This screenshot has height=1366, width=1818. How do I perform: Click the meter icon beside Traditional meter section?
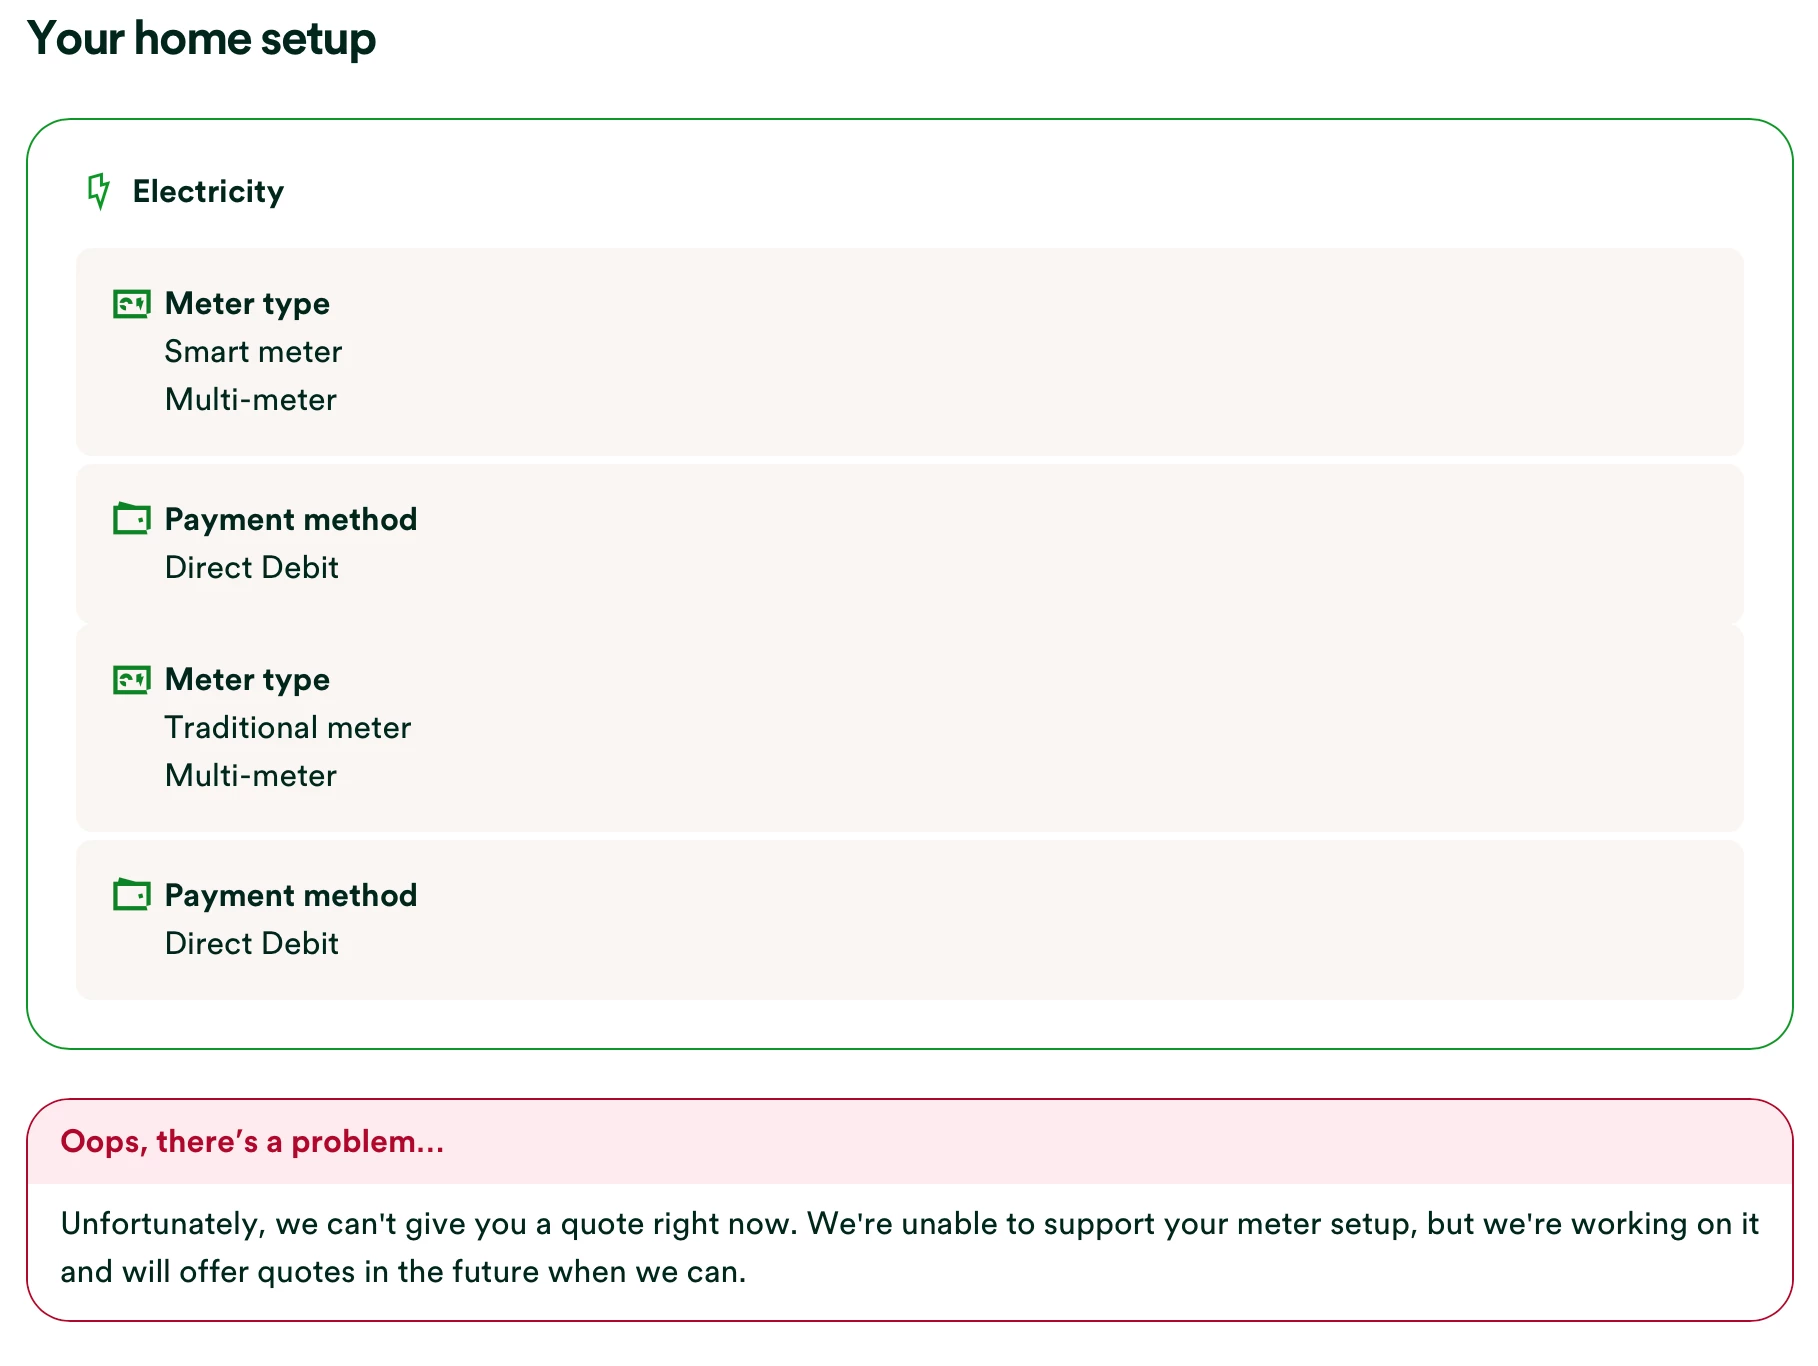(x=131, y=680)
